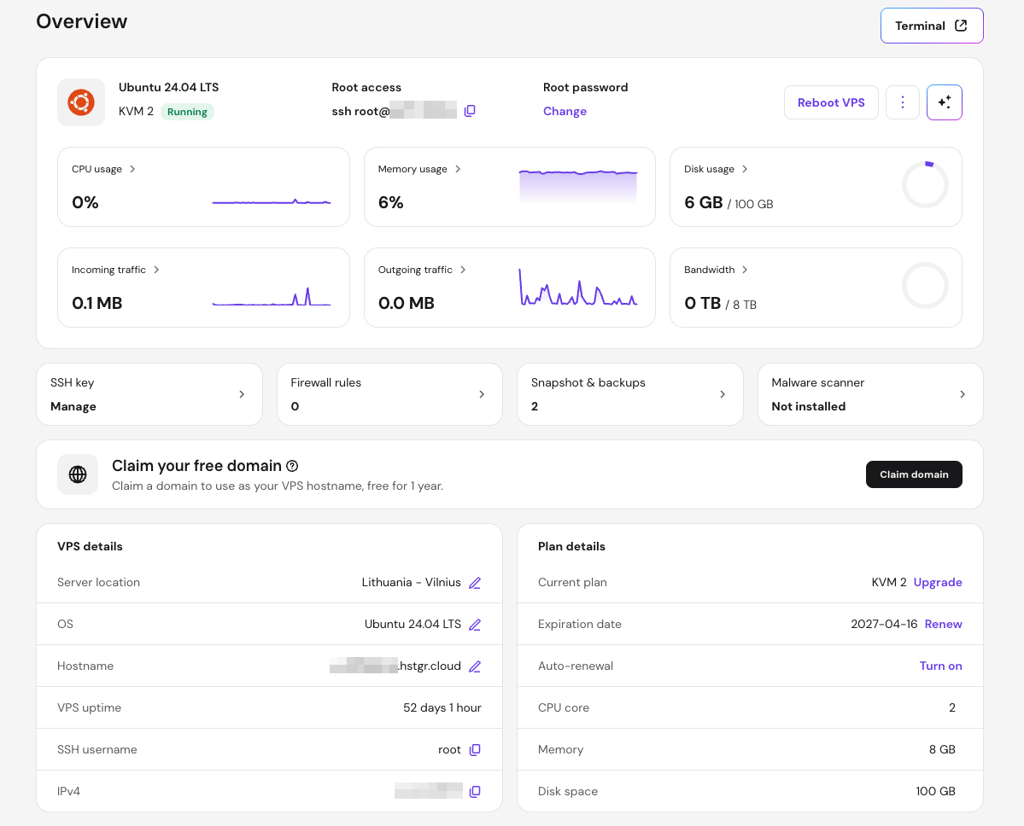Click the Renew expiration link
Image resolution: width=1024 pixels, height=826 pixels.
point(943,624)
